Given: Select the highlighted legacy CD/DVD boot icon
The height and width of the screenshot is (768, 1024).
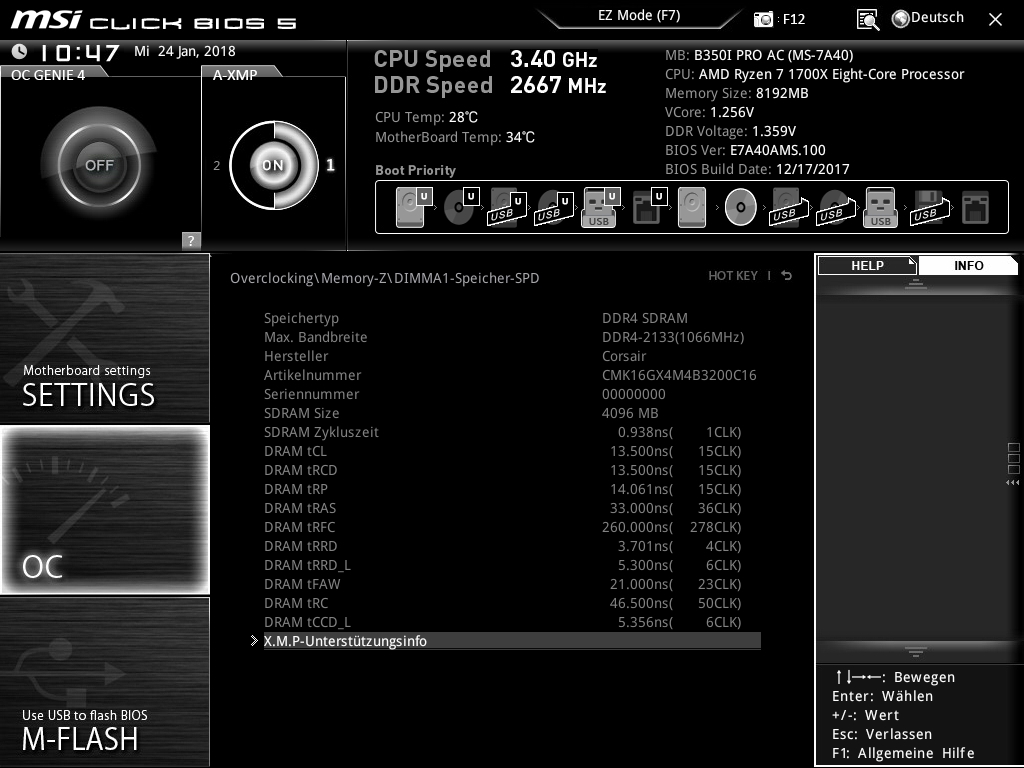Looking at the screenshot, I should point(741,207).
